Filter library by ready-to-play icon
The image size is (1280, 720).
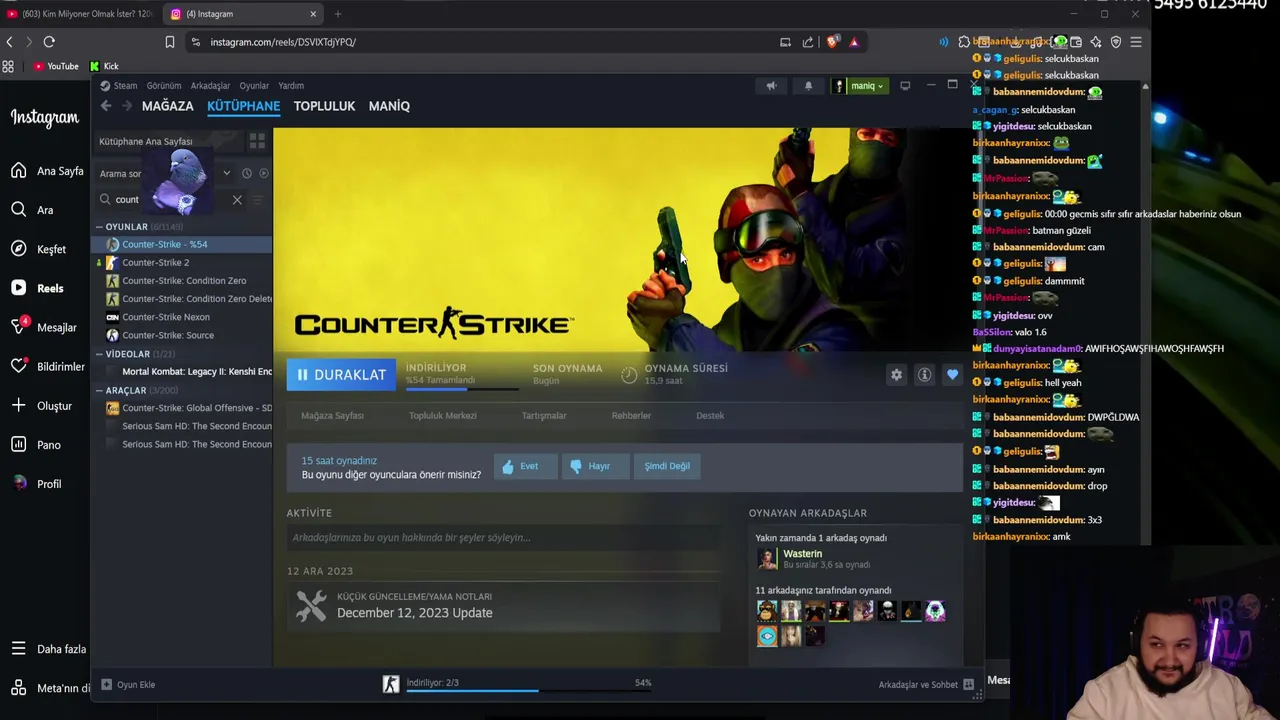[x=264, y=173]
